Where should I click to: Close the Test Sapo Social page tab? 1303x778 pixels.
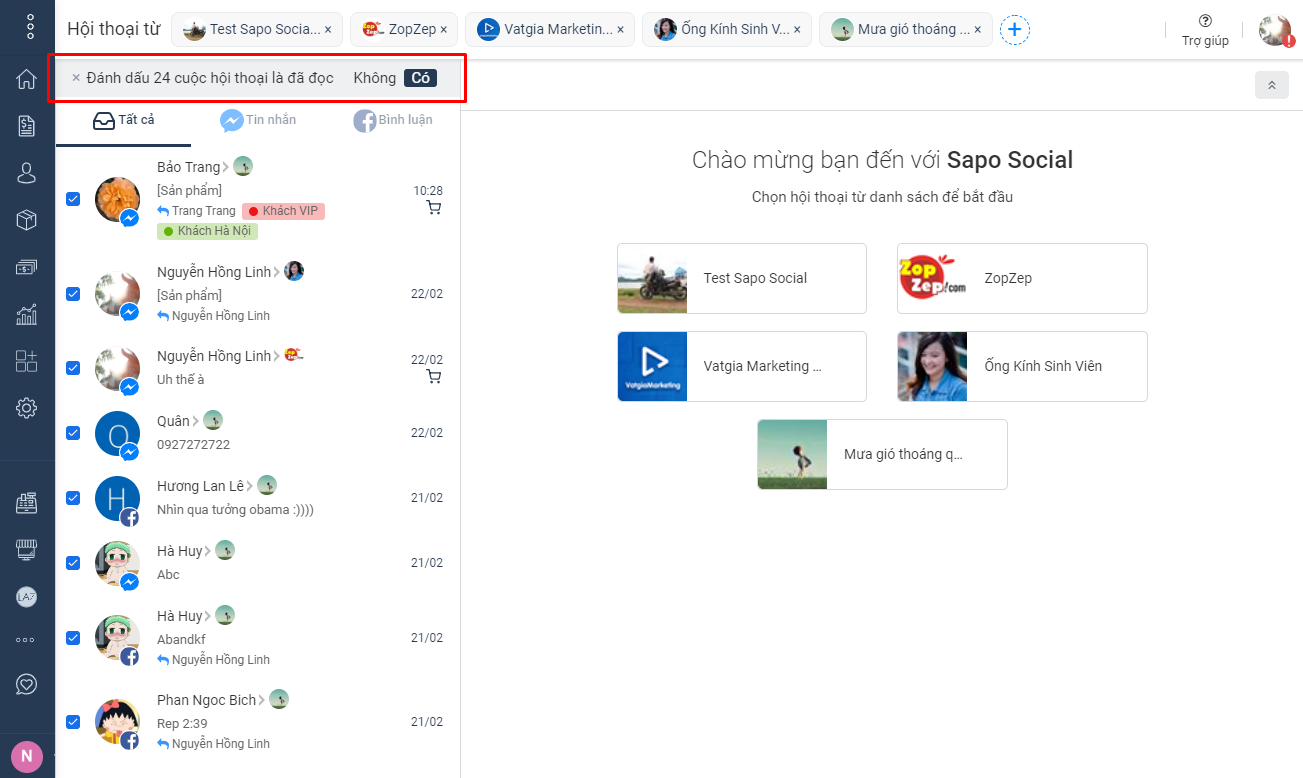point(328,30)
